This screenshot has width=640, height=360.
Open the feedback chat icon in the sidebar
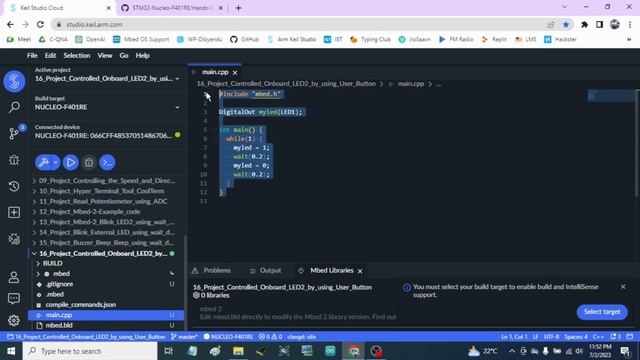(14, 299)
